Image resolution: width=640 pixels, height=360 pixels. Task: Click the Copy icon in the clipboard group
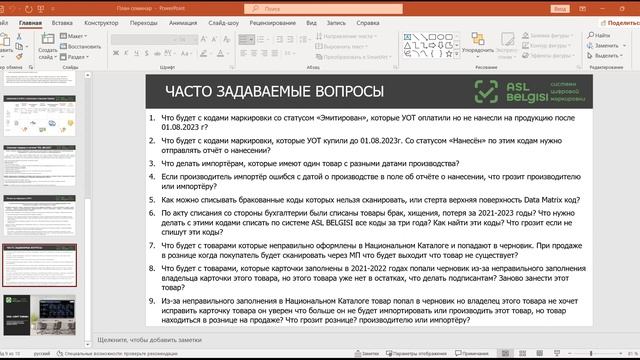pos(19,47)
